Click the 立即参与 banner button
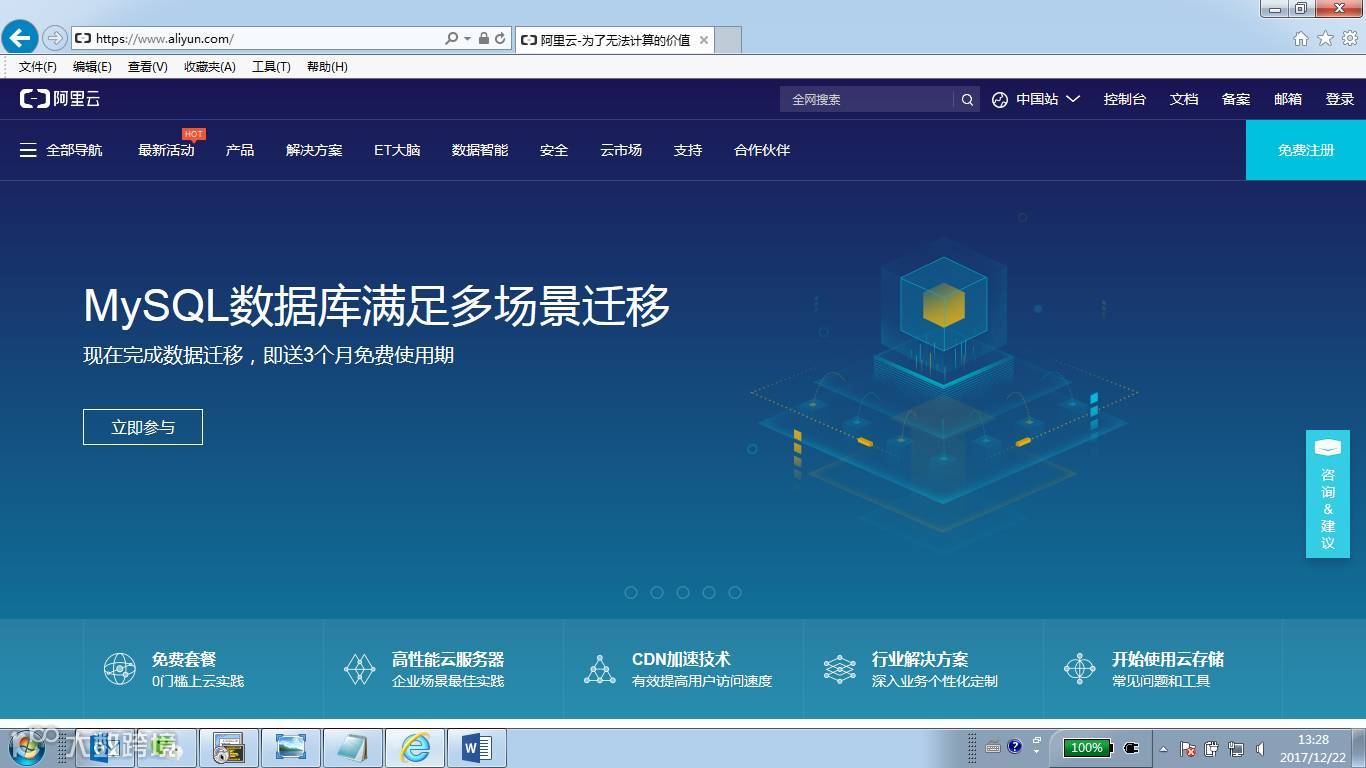The height and width of the screenshot is (768, 1366). coord(143,427)
